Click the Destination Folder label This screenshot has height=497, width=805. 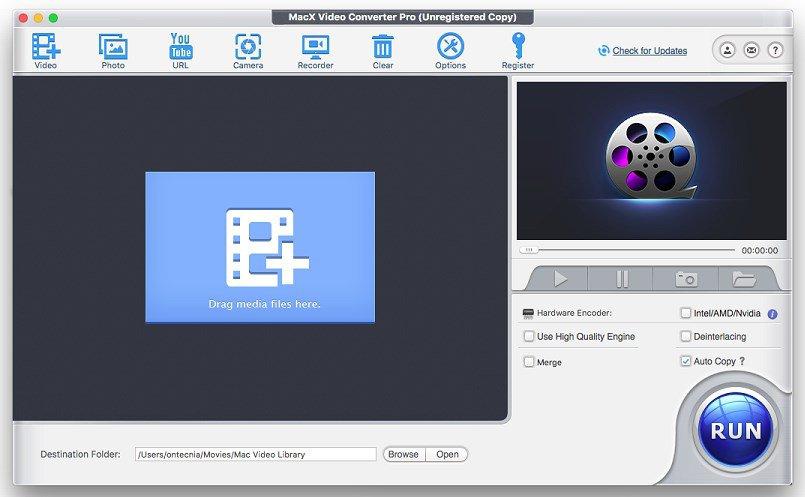click(x=80, y=454)
